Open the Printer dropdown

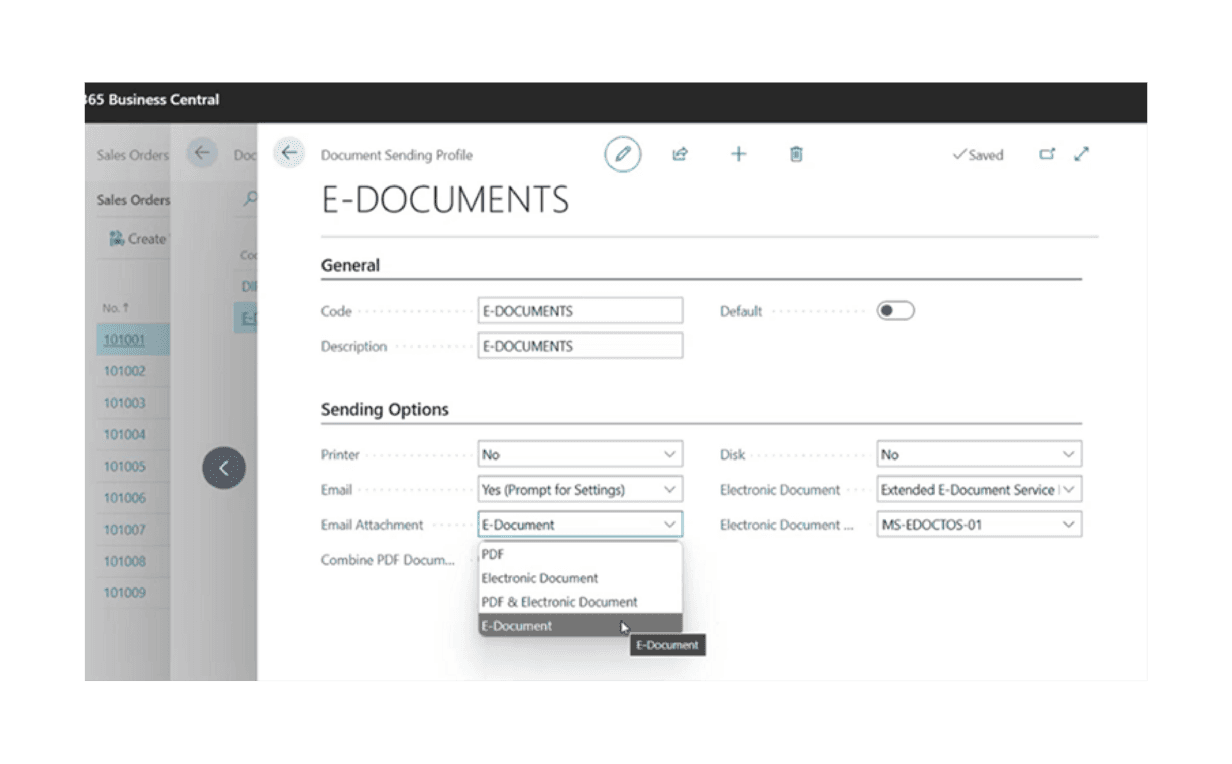[x=580, y=454]
